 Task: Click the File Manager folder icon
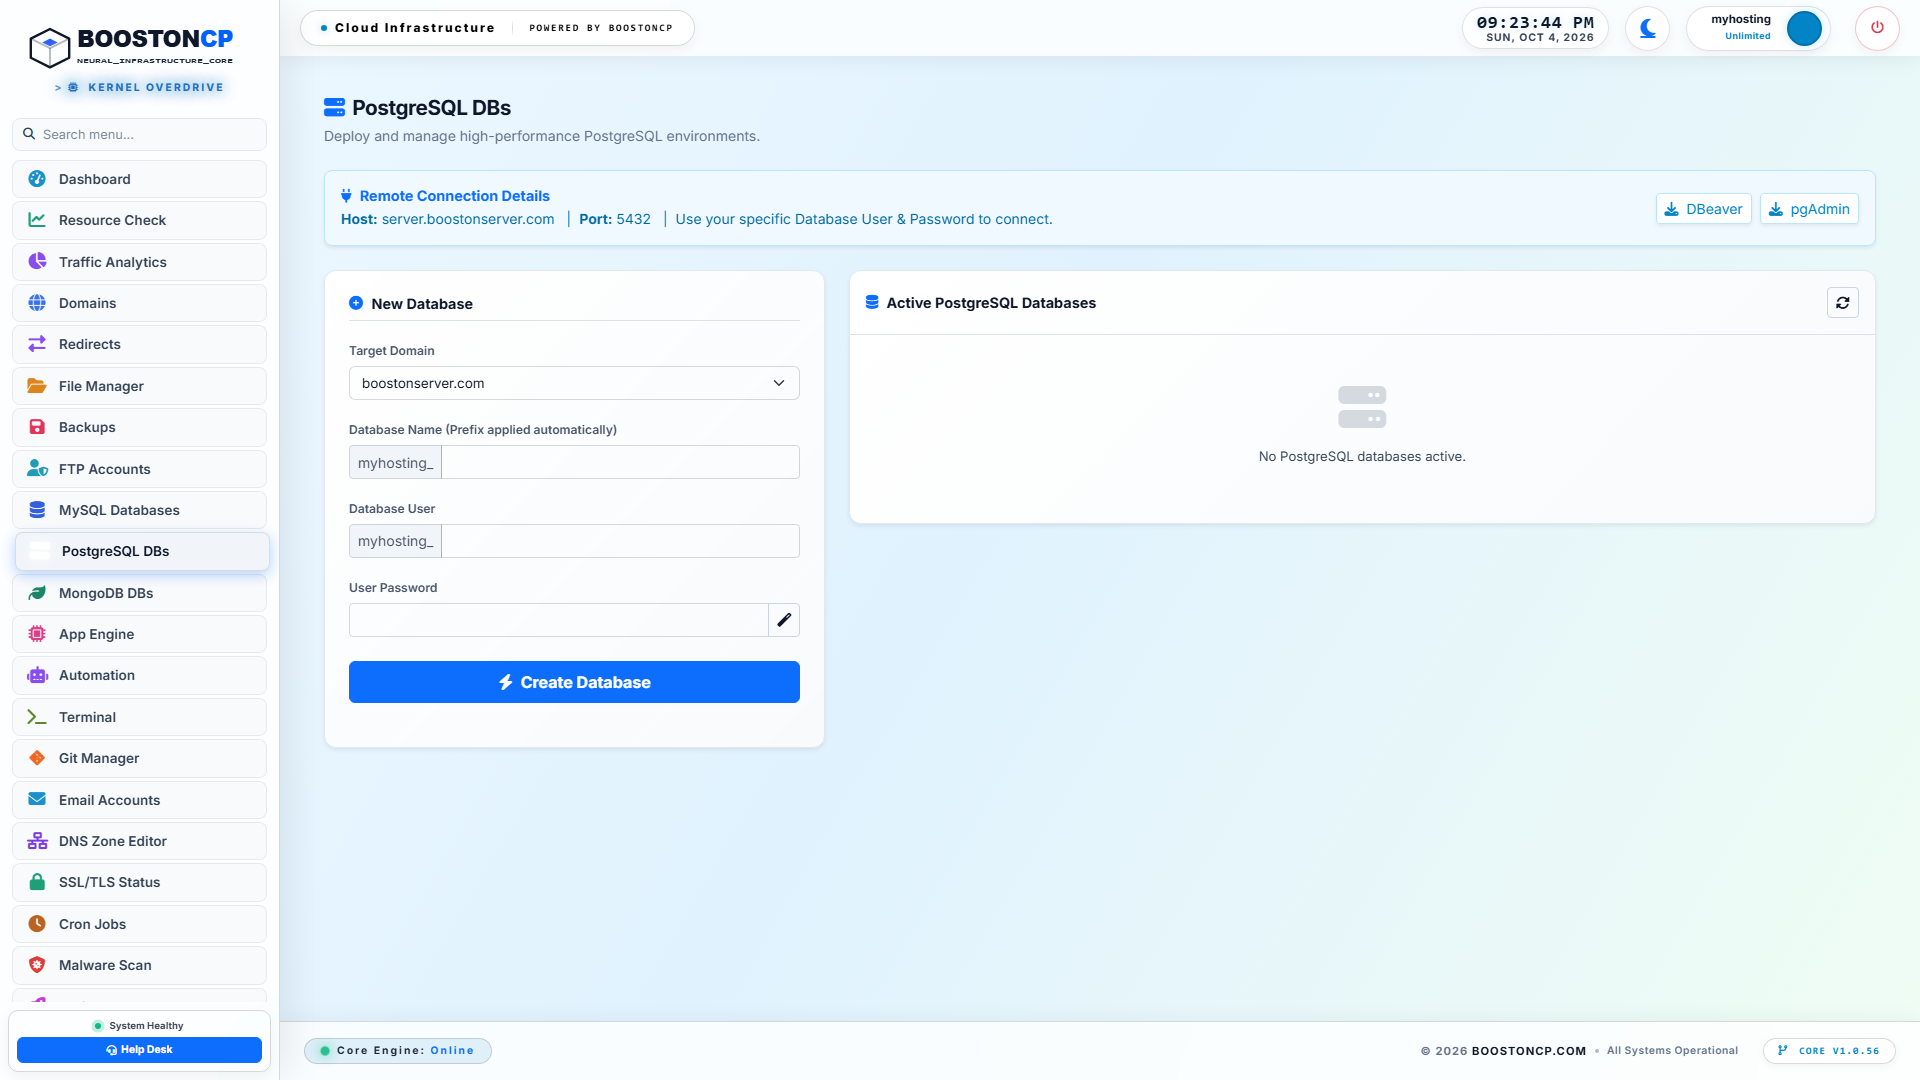(x=37, y=386)
